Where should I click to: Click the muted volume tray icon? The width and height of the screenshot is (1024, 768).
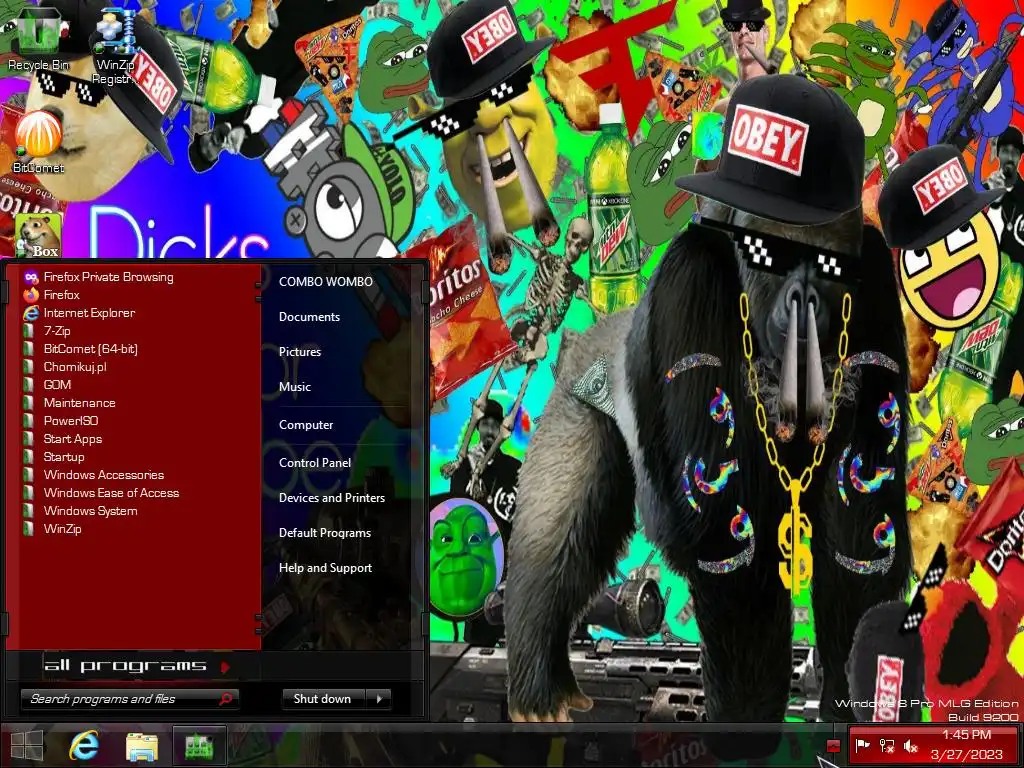(x=911, y=745)
